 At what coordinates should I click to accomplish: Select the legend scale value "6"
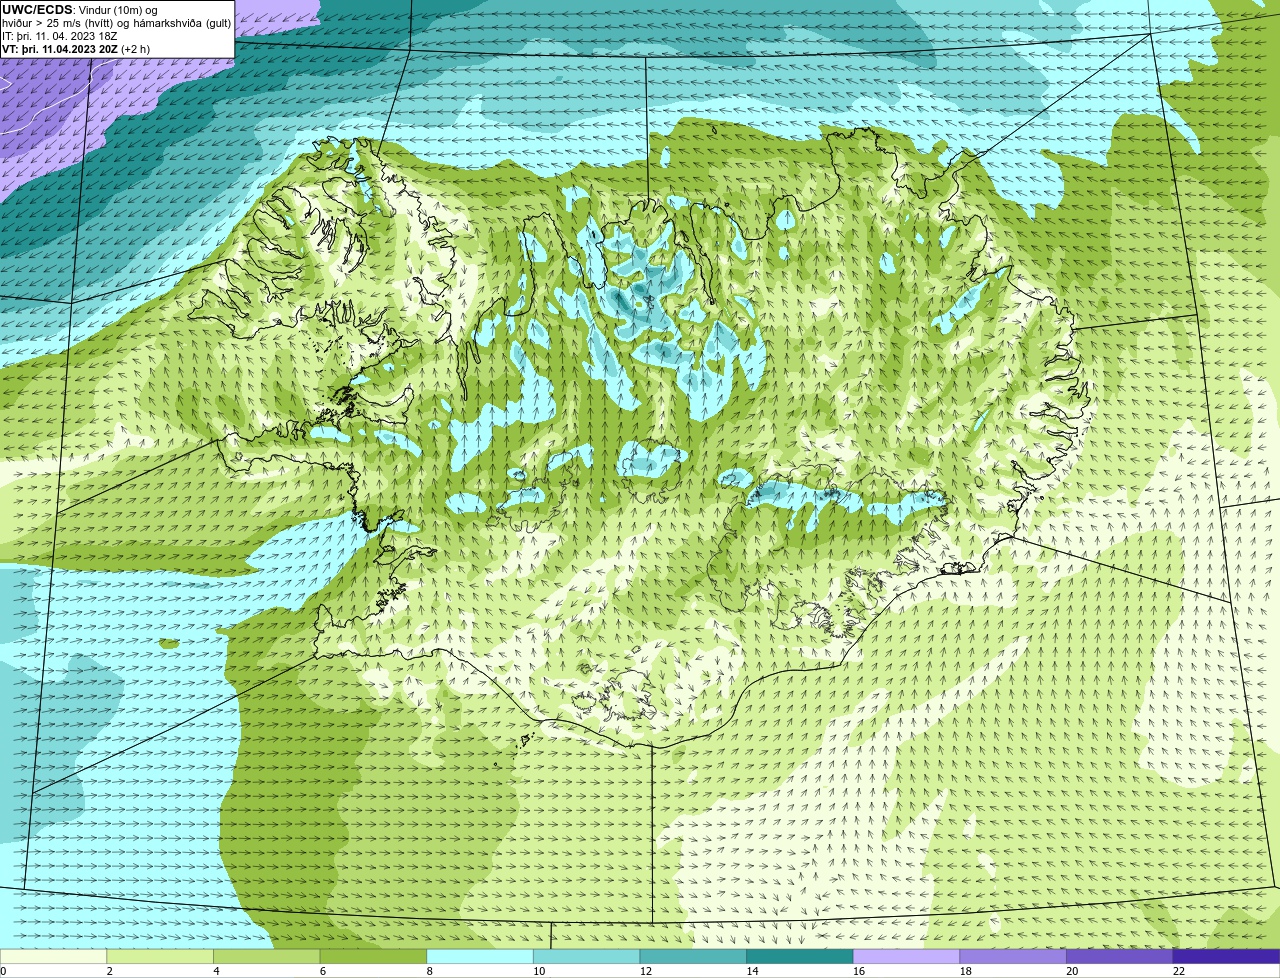pos(323,971)
